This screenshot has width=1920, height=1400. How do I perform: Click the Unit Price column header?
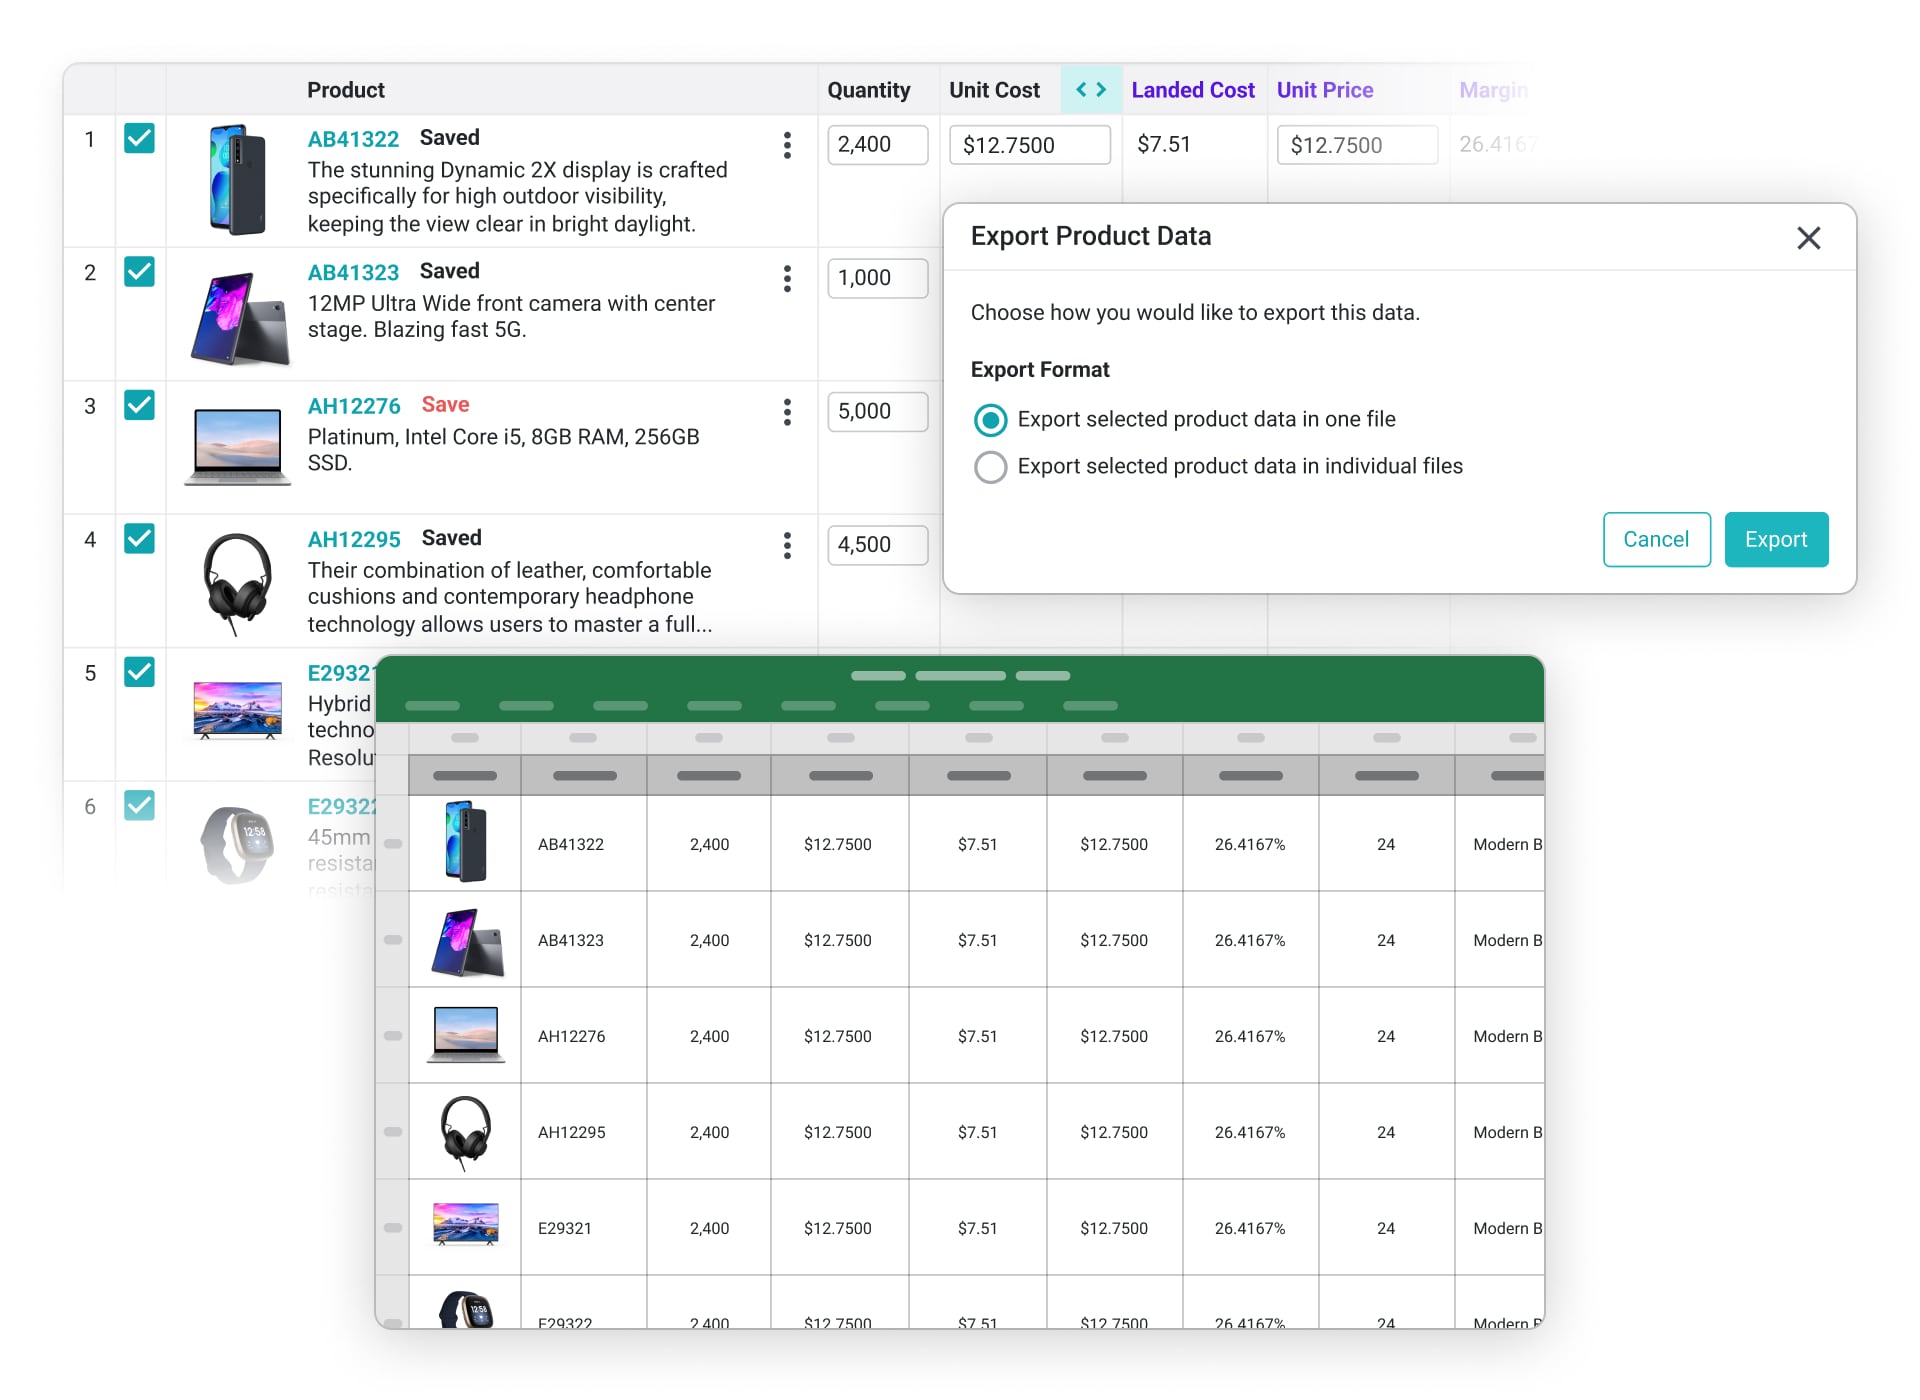click(x=1324, y=90)
